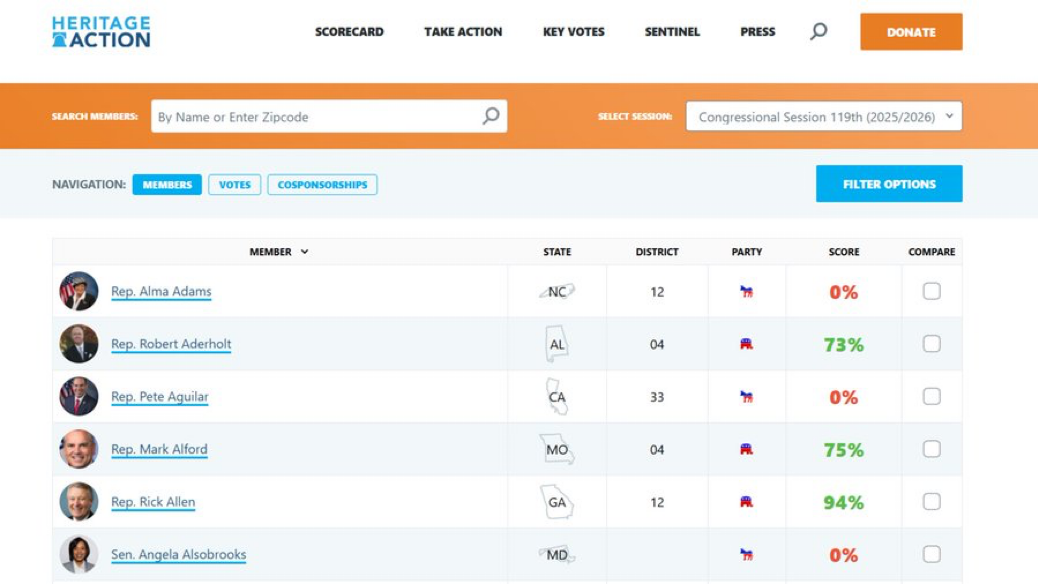This screenshot has height=584, width=1038.
Task: Click the MD state outline icon
Action: click(557, 554)
